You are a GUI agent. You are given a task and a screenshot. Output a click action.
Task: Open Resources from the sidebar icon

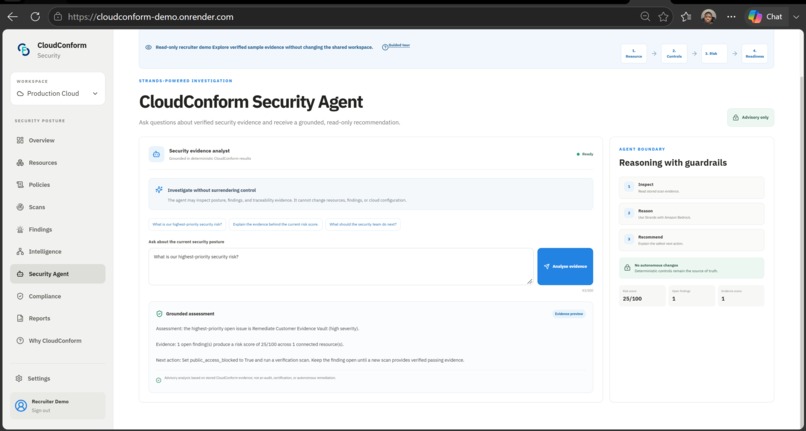pyautogui.click(x=20, y=163)
